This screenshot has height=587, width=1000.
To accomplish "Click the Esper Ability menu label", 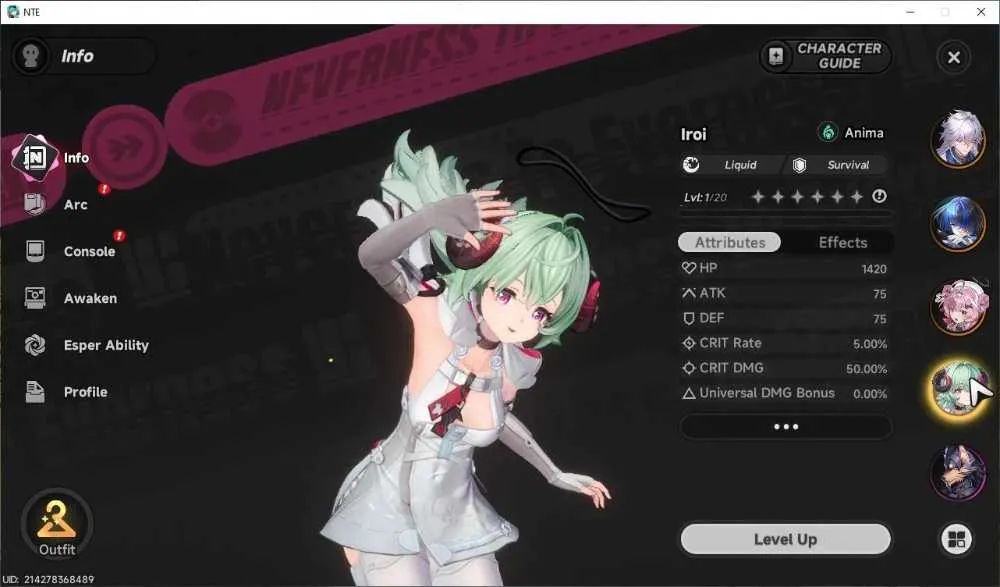I will (x=106, y=345).
